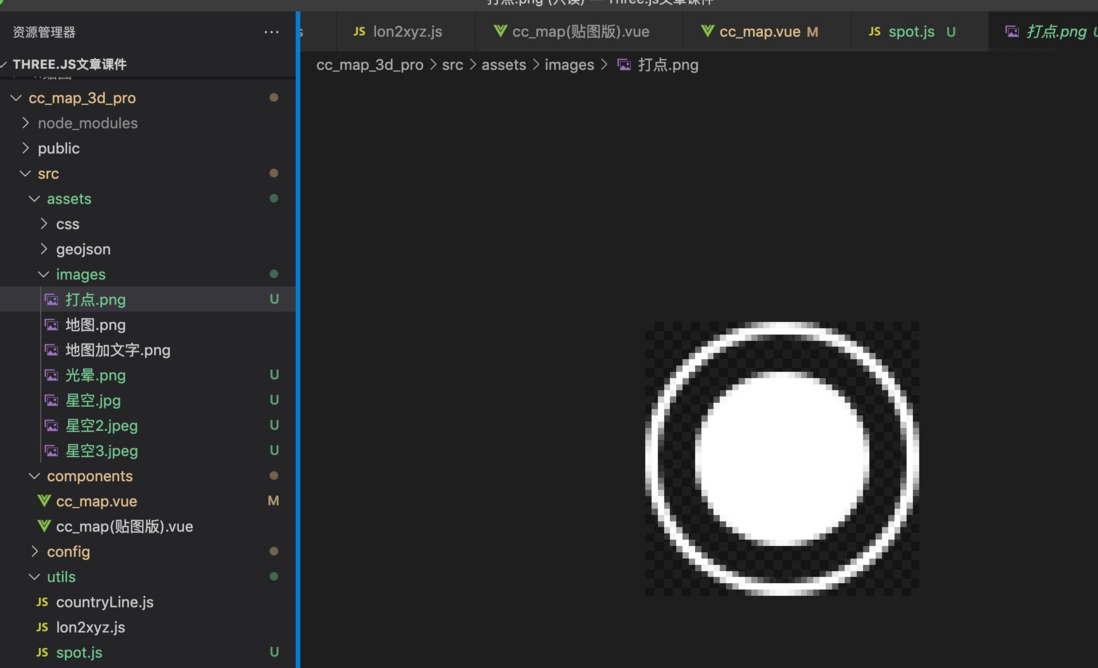Screen dimensions: 1098x668
Task: Click the Vue icon beside cc_map(贴图版).vue in tree
Action: tap(44, 527)
